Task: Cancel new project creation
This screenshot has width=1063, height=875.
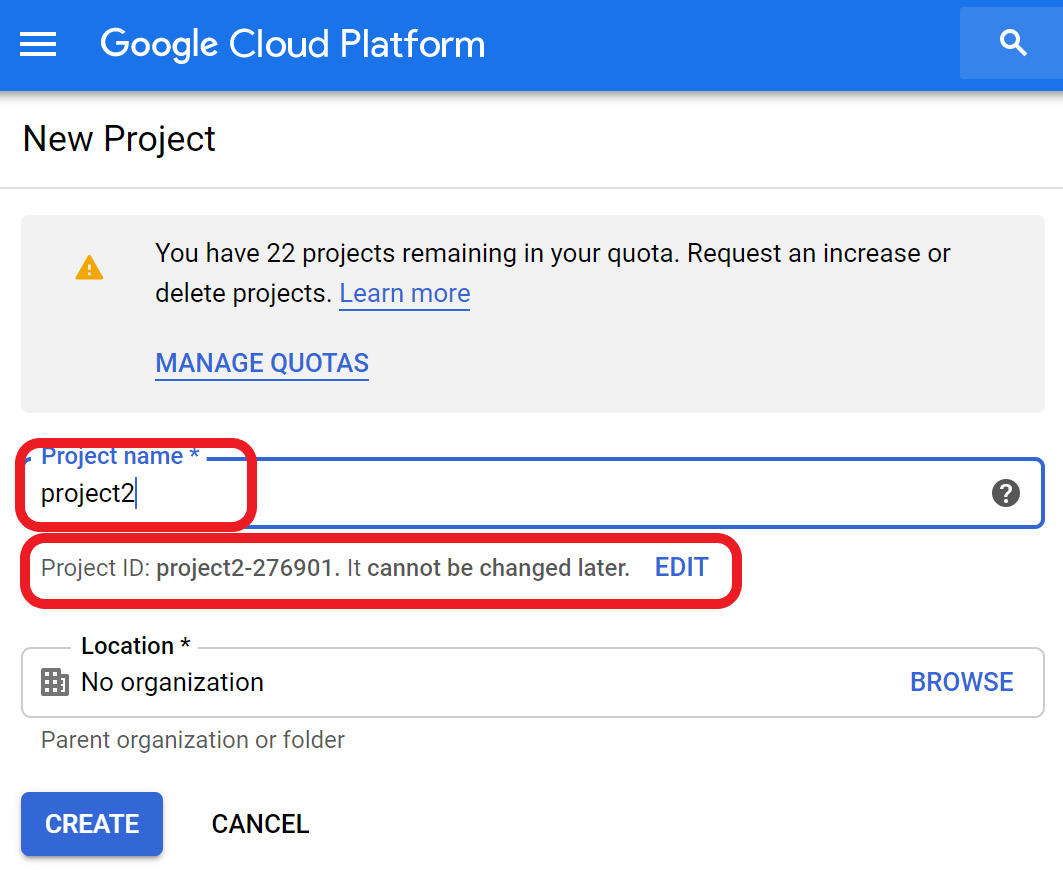Action: tap(260, 824)
